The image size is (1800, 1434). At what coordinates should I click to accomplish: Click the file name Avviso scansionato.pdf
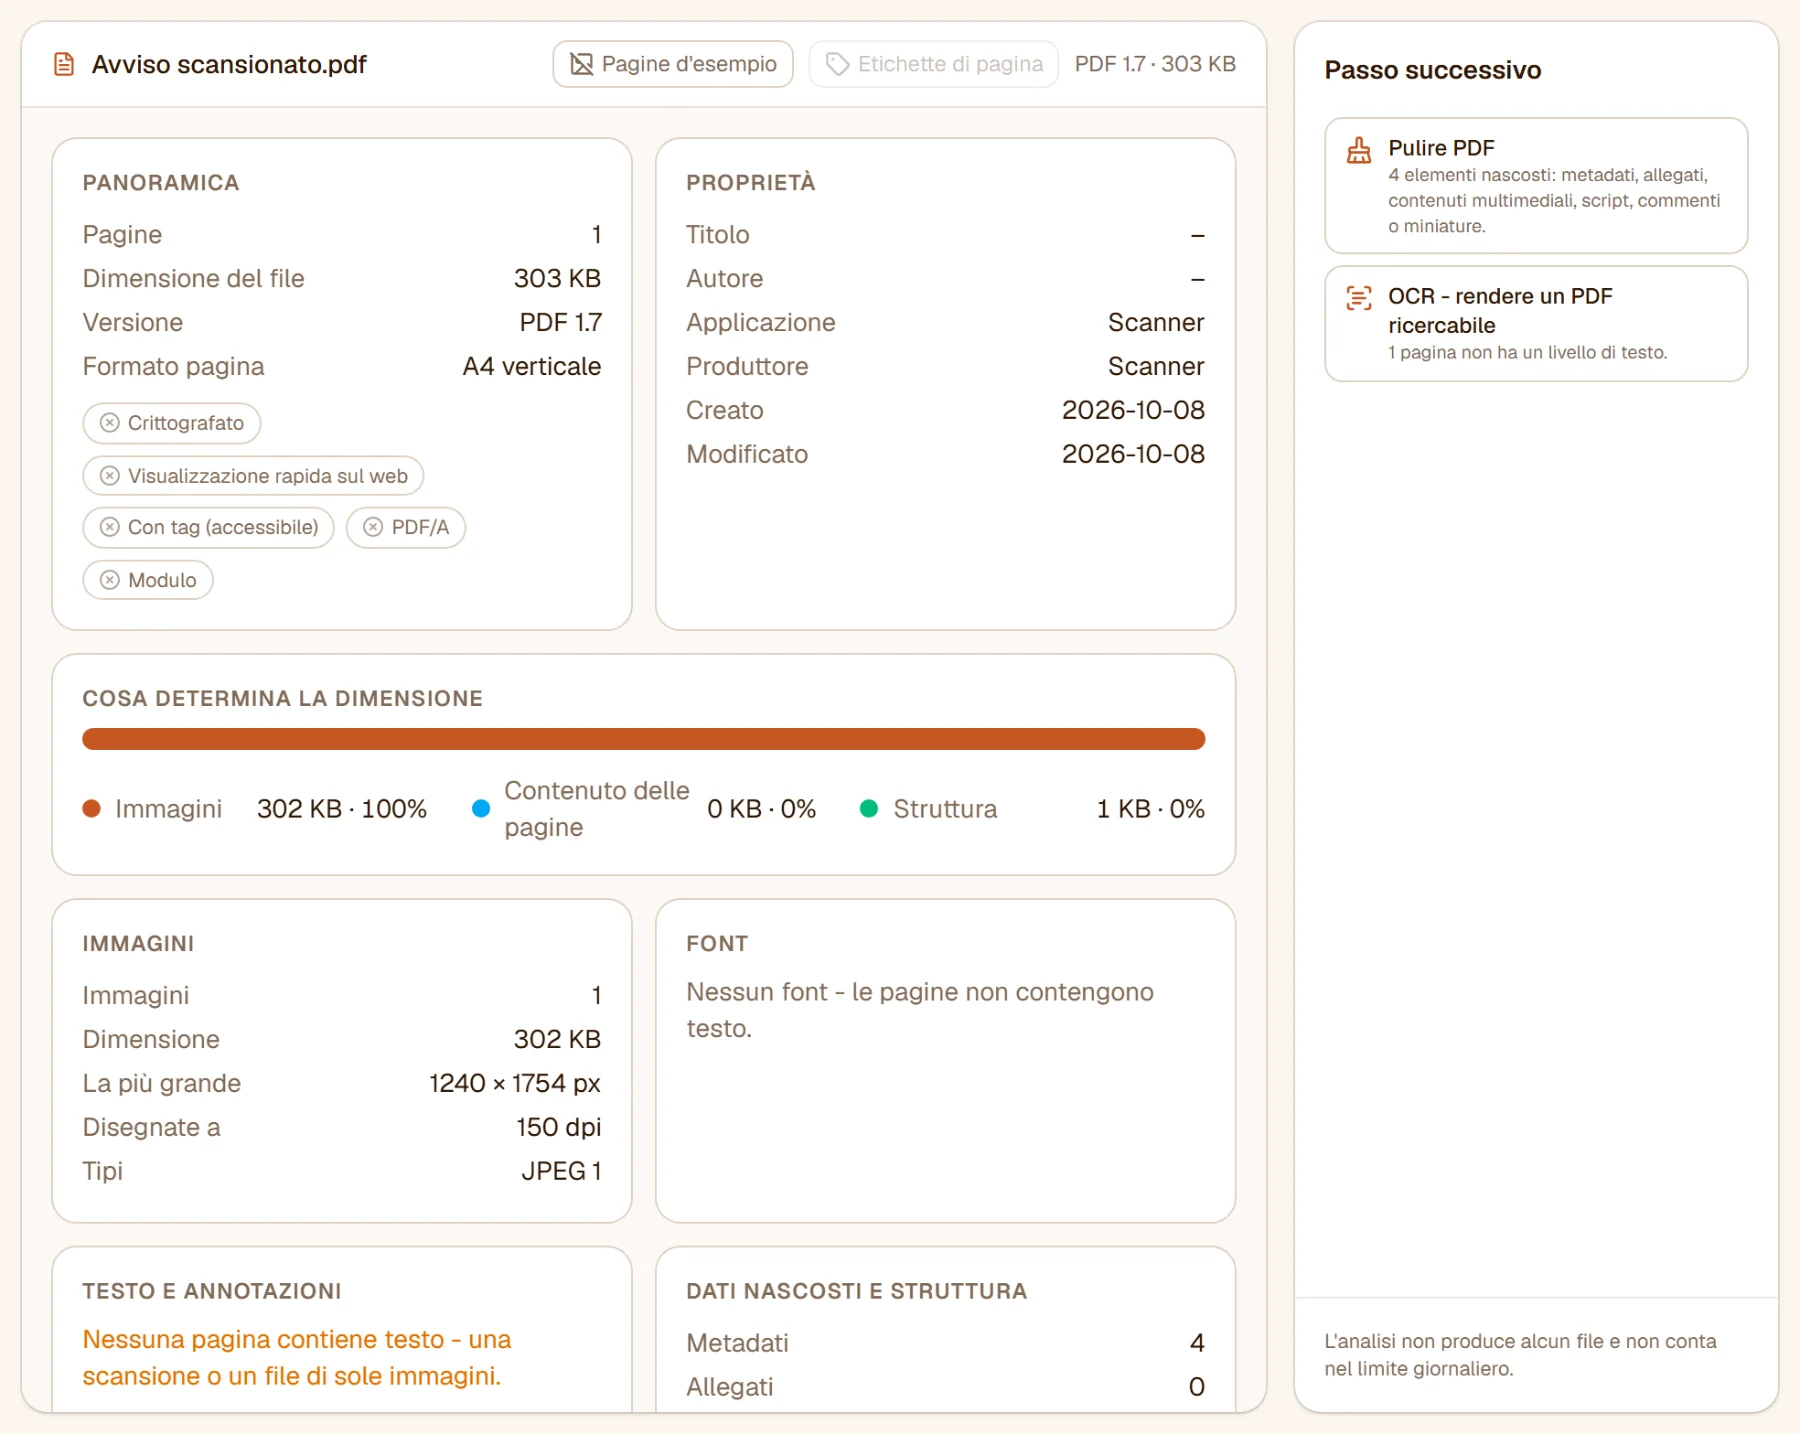click(x=229, y=65)
